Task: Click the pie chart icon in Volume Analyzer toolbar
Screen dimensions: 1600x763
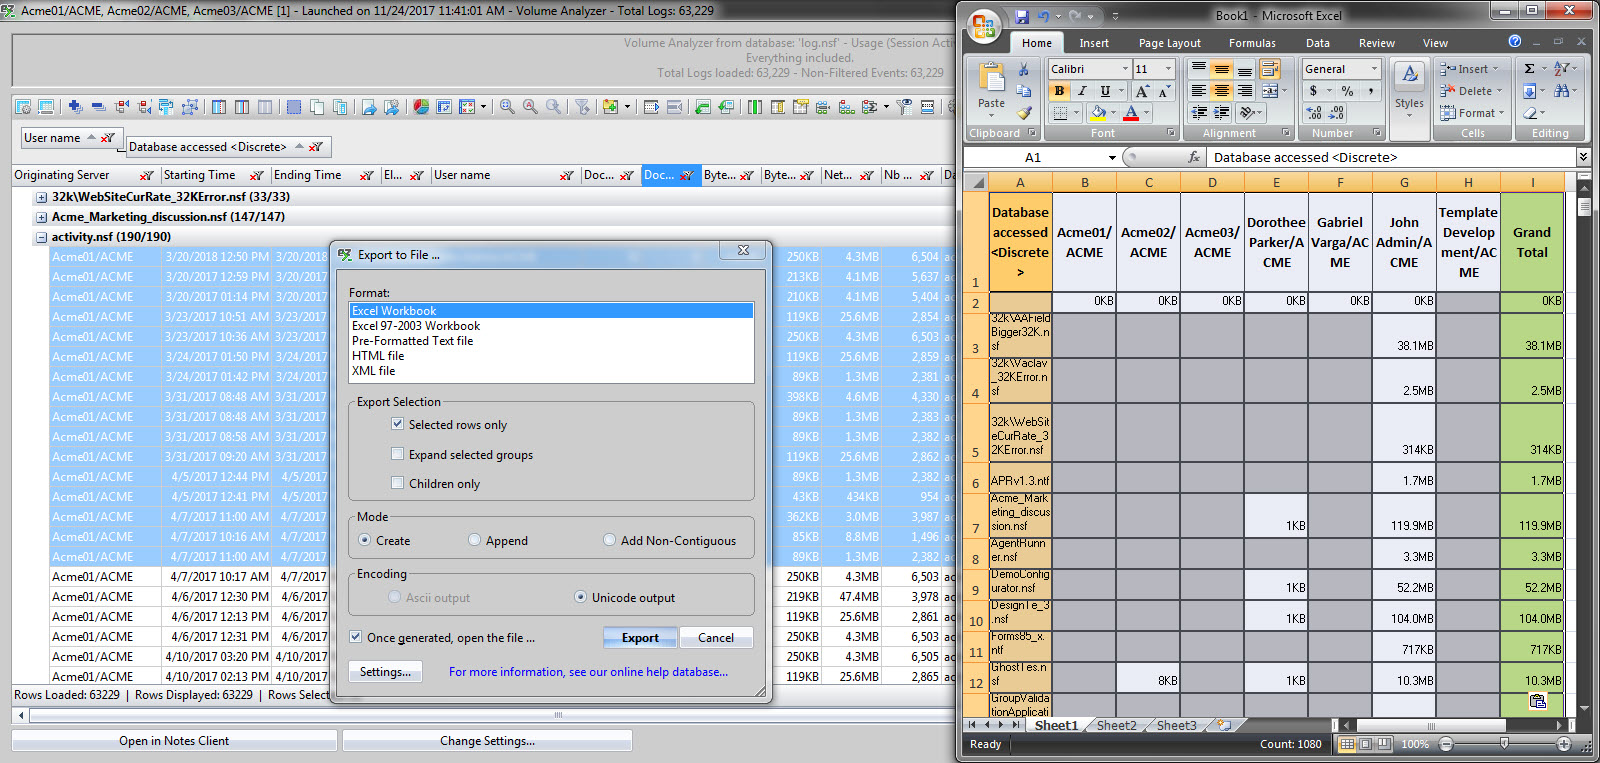Action: point(421,107)
